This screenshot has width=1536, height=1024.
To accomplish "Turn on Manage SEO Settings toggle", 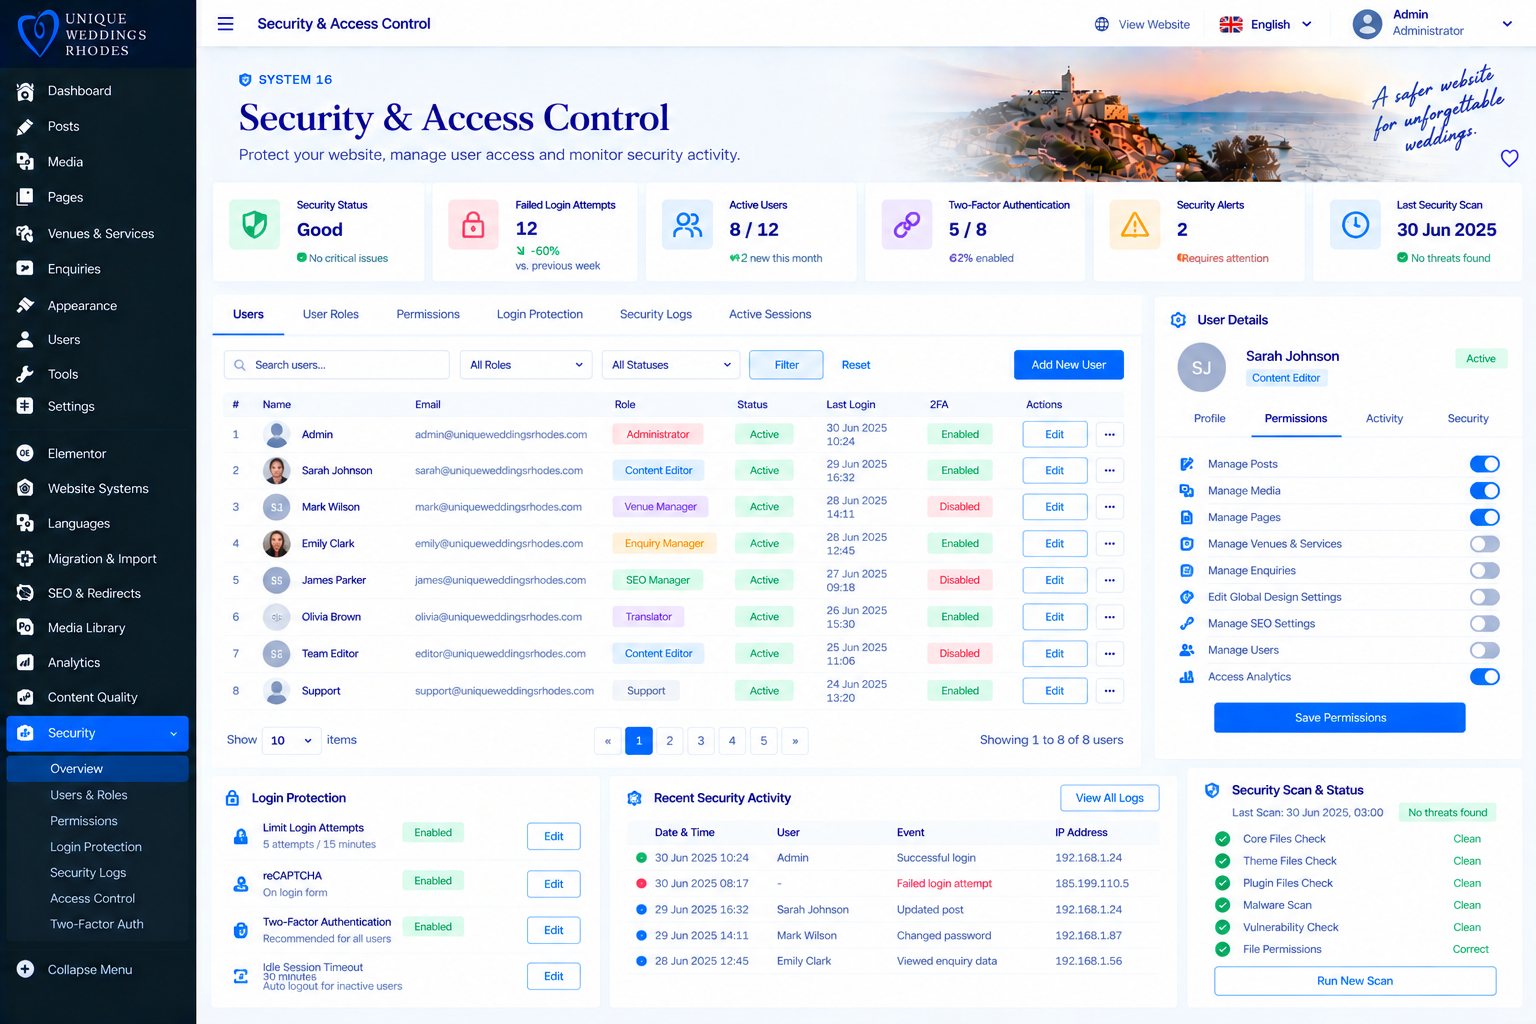I will (1485, 624).
